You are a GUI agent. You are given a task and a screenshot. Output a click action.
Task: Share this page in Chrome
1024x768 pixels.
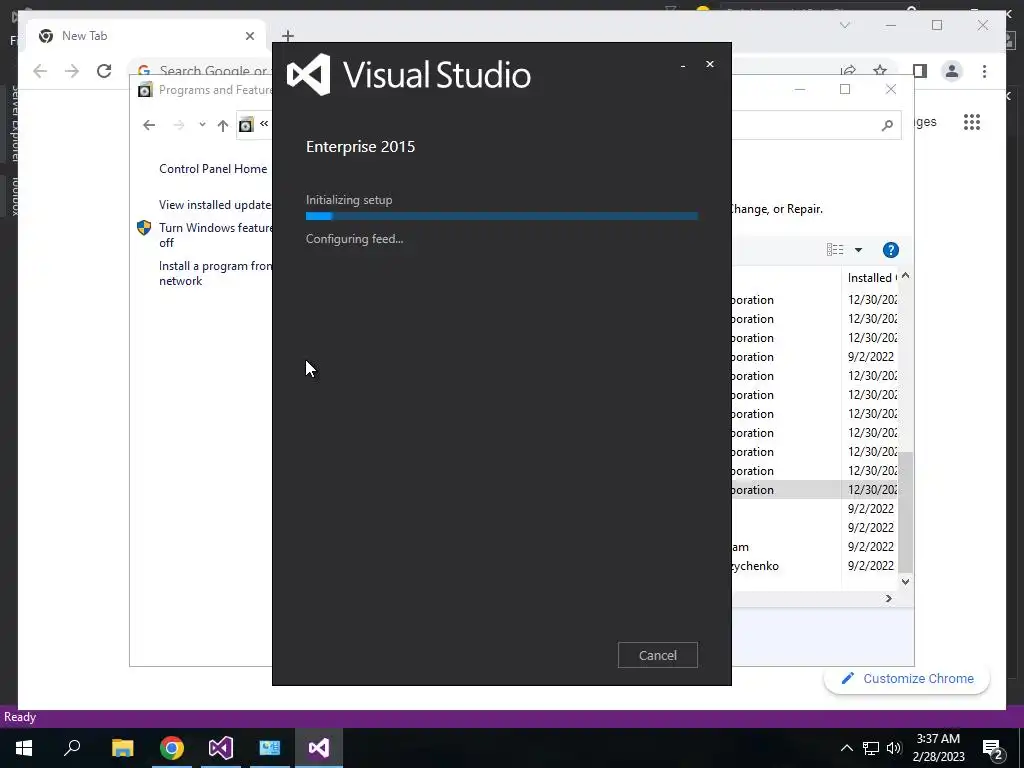click(x=848, y=71)
